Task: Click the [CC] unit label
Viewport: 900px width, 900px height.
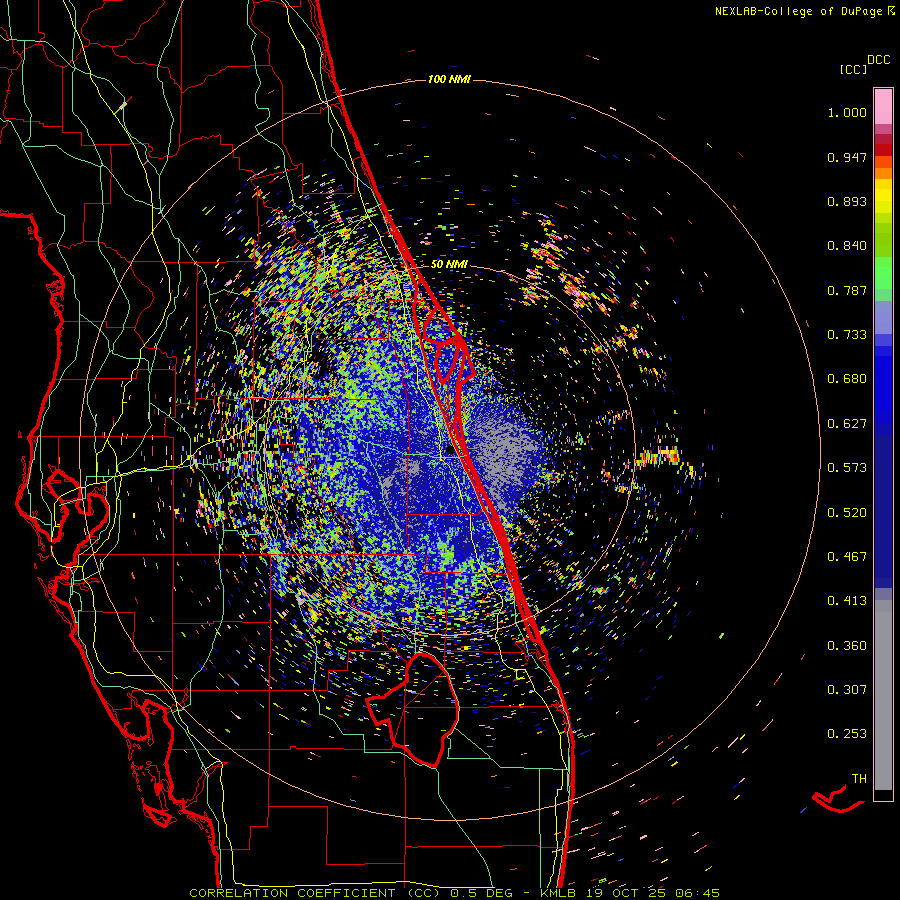Action: point(853,69)
